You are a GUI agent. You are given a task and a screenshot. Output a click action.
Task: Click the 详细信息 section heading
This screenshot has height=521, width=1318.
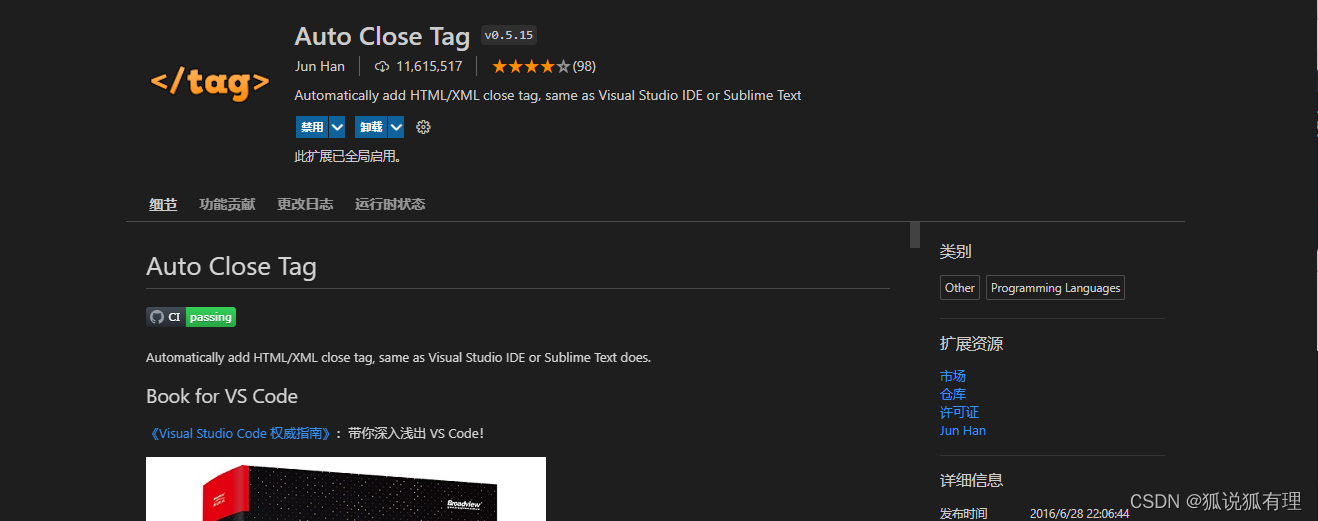coord(971,480)
